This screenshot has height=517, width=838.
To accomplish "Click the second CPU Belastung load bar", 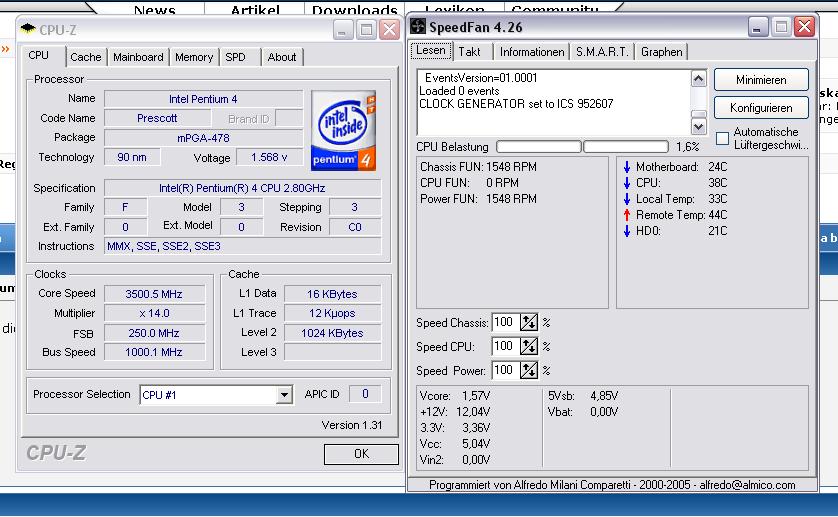I will (626, 146).
